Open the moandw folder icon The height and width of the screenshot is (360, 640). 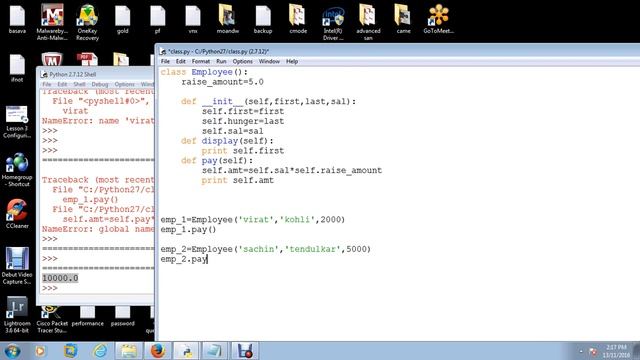pyautogui.click(x=228, y=19)
